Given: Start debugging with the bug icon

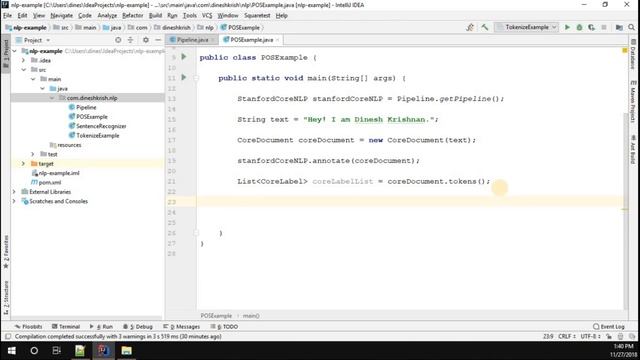Looking at the screenshot, I should (579, 27).
